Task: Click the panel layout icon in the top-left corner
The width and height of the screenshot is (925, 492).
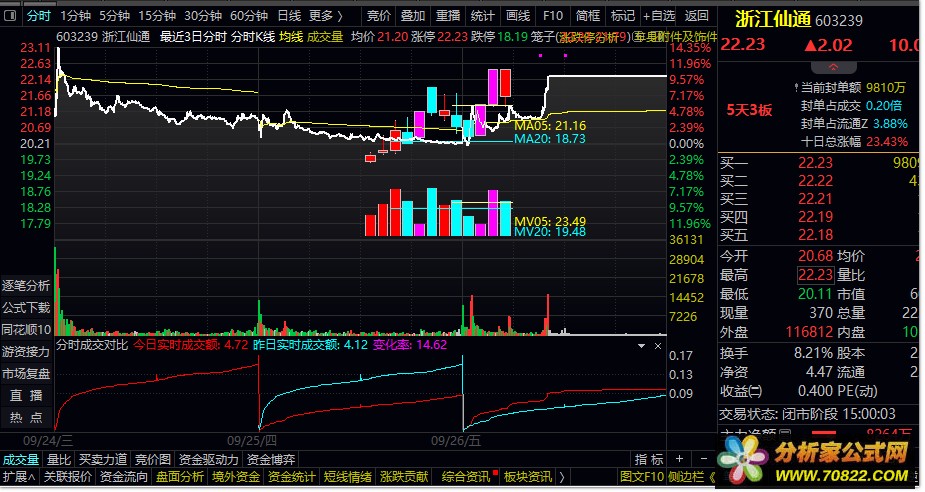Action: pyautogui.click(x=10, y=16)
